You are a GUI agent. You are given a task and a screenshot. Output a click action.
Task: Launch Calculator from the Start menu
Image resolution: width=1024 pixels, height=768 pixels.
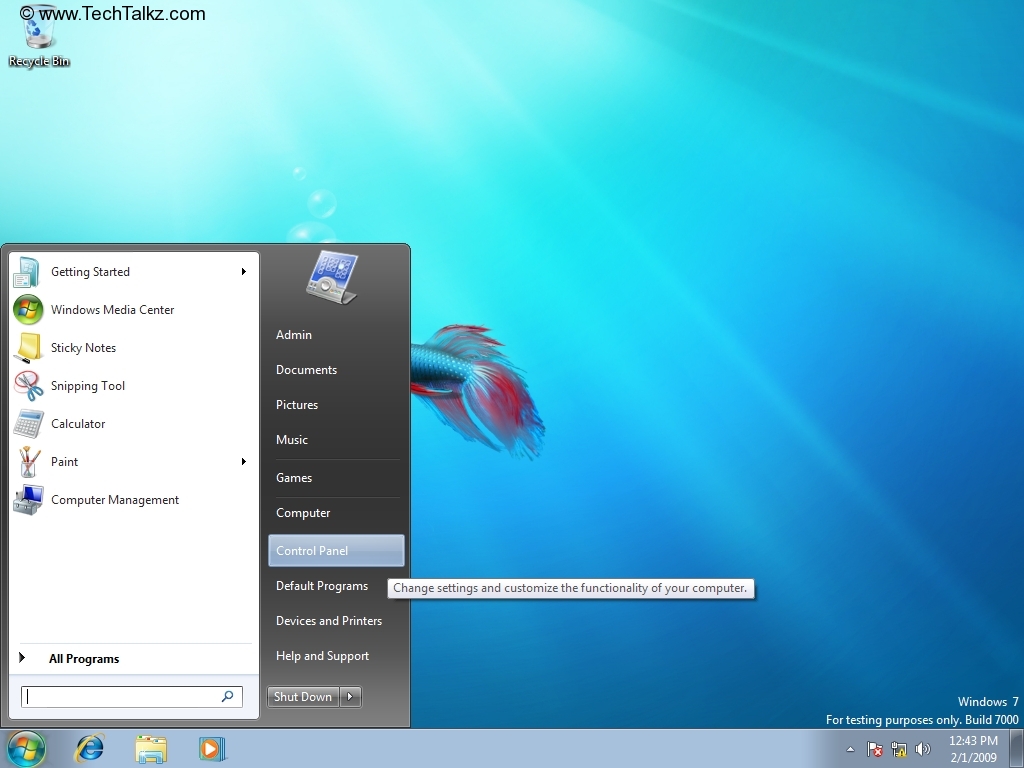click(77, 423)
